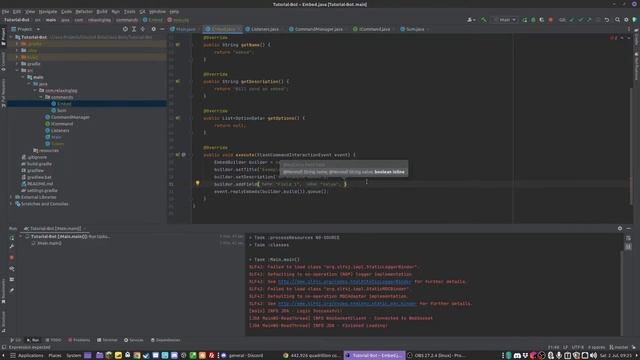Open the Refactor menu
This screenshot has height=360, width=640.
84,11
